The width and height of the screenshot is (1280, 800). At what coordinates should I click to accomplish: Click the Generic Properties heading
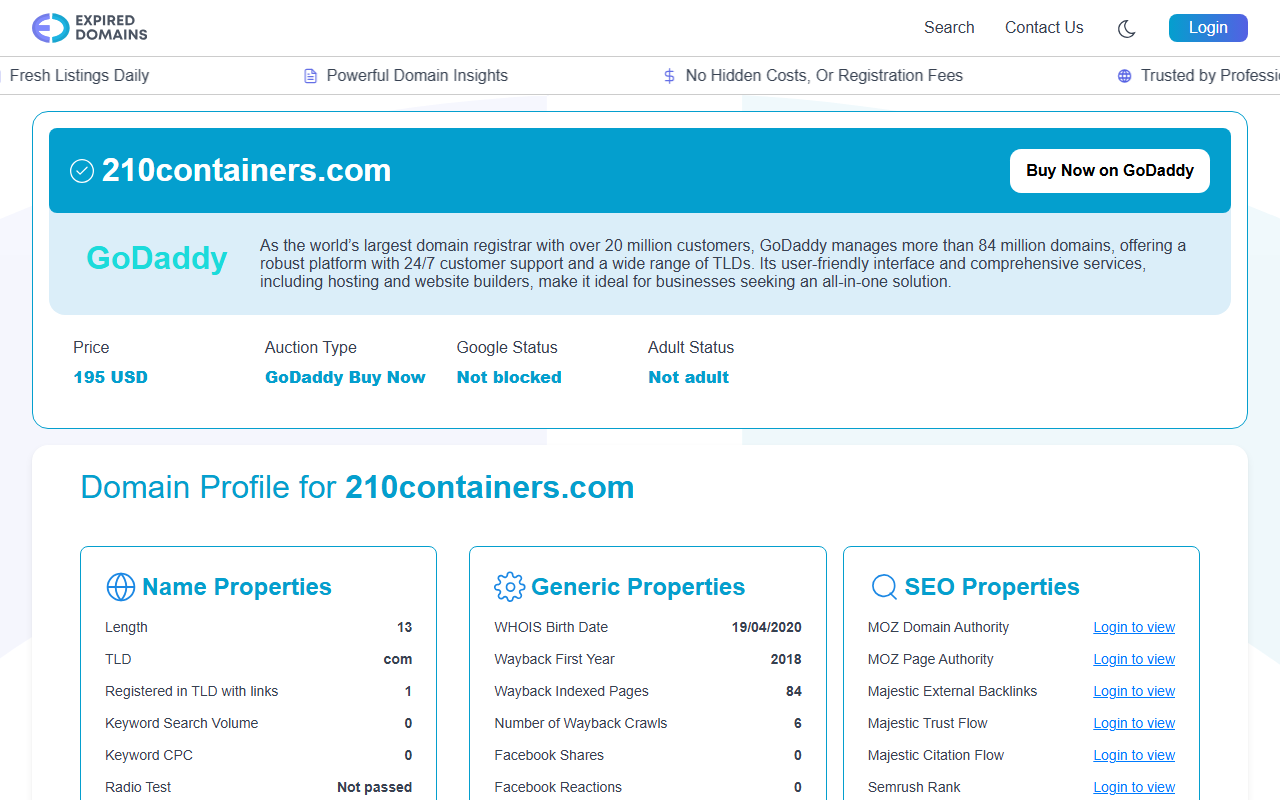[x=638, y=587]
